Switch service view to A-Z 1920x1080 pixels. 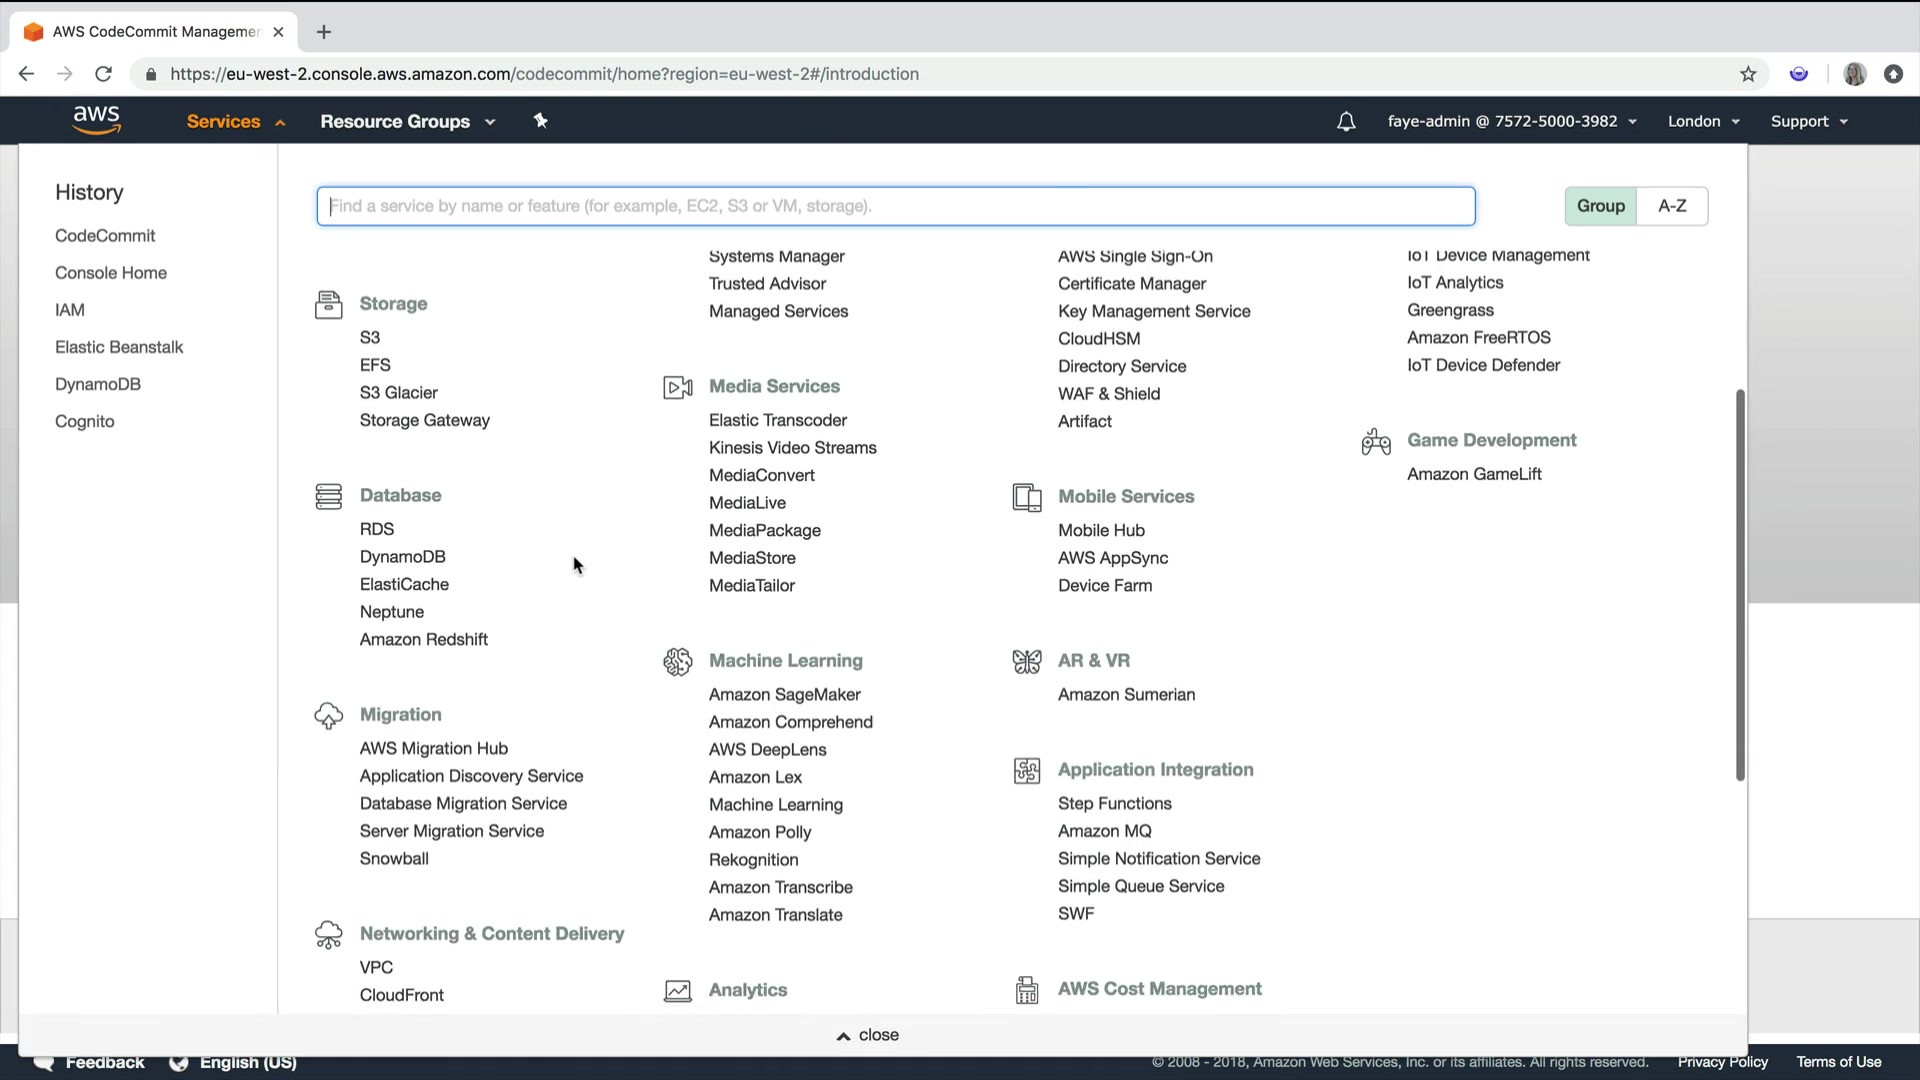coord(1672,206)
